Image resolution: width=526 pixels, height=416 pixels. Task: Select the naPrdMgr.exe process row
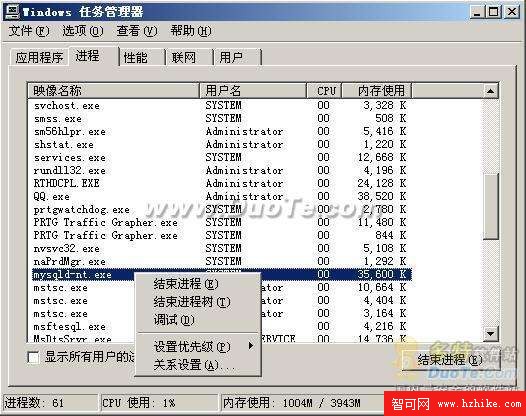[x=220, y=261]
